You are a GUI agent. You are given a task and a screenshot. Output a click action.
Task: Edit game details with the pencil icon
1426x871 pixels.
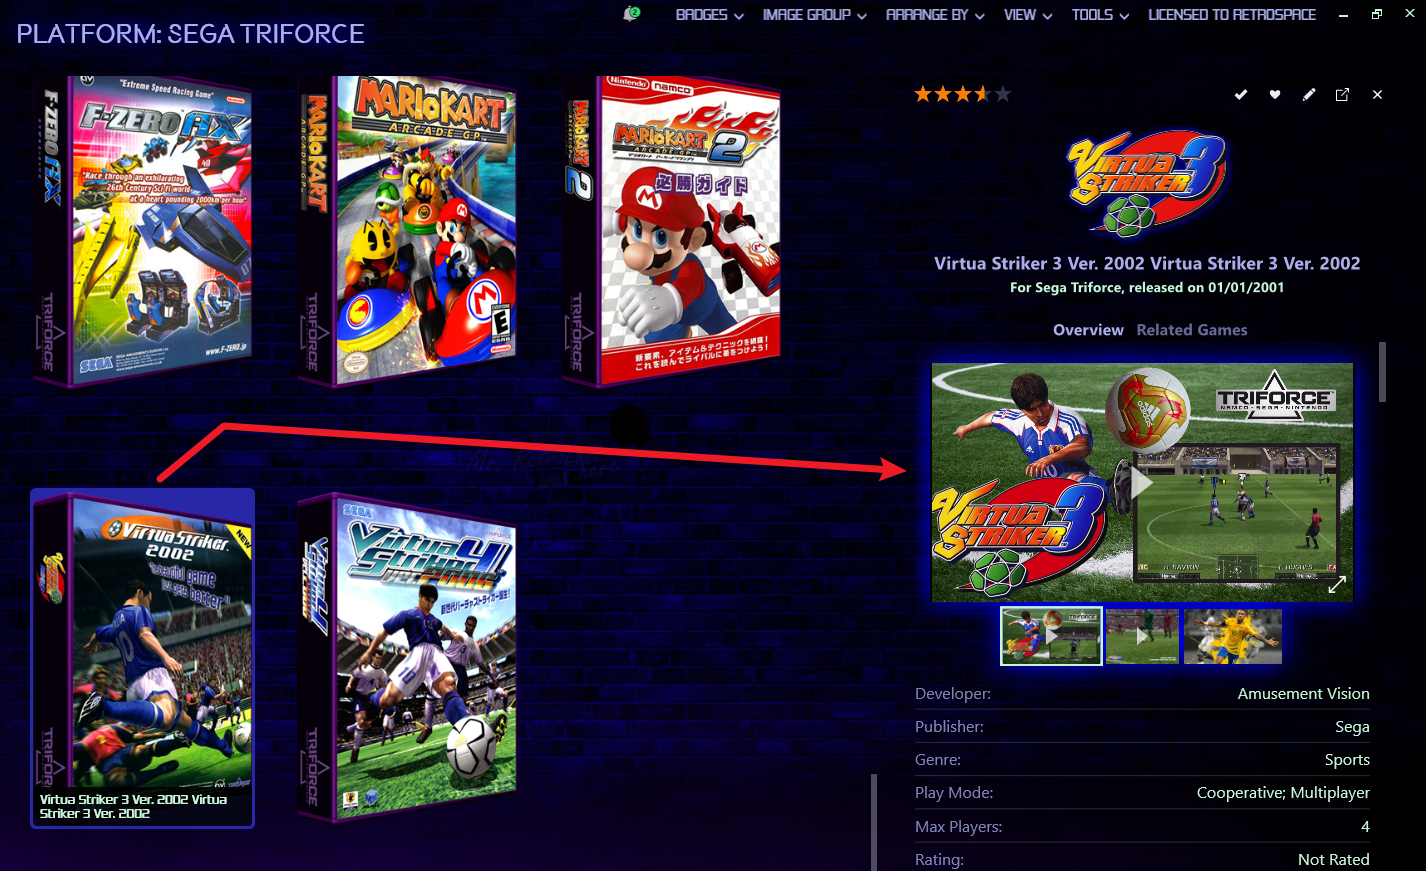pos(1309,94)
